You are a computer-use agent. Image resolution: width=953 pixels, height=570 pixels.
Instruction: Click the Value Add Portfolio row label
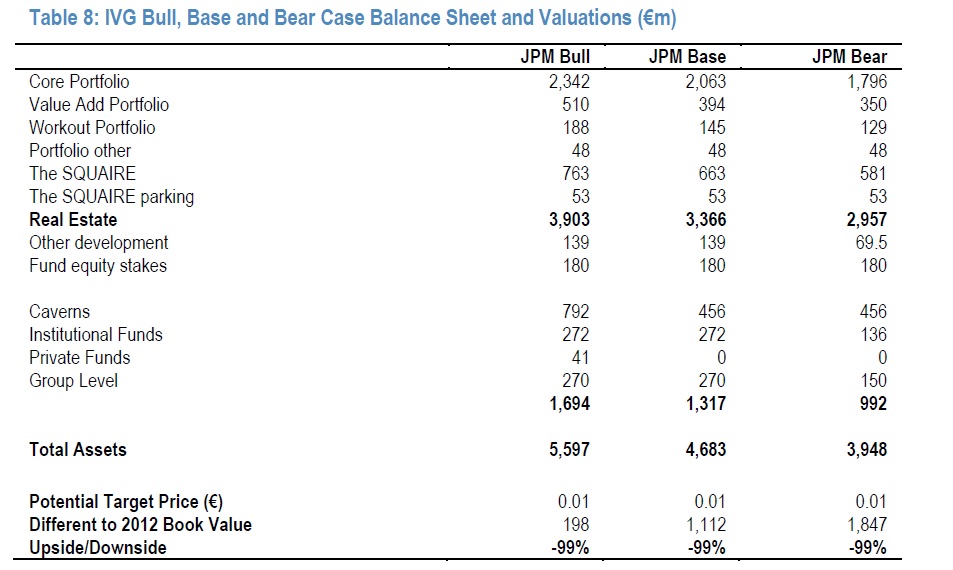tap(99, 105)
